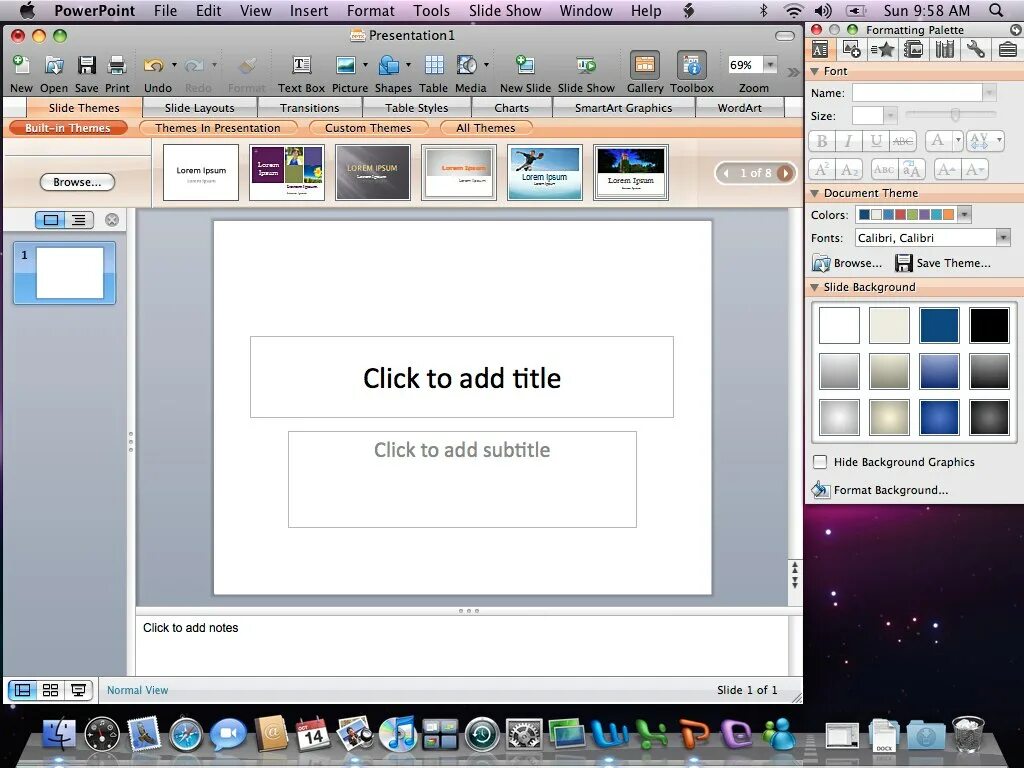Toggle Bold formatting
The height and width of the screenshot is (768, 1024).
click(x=822, y=140)
